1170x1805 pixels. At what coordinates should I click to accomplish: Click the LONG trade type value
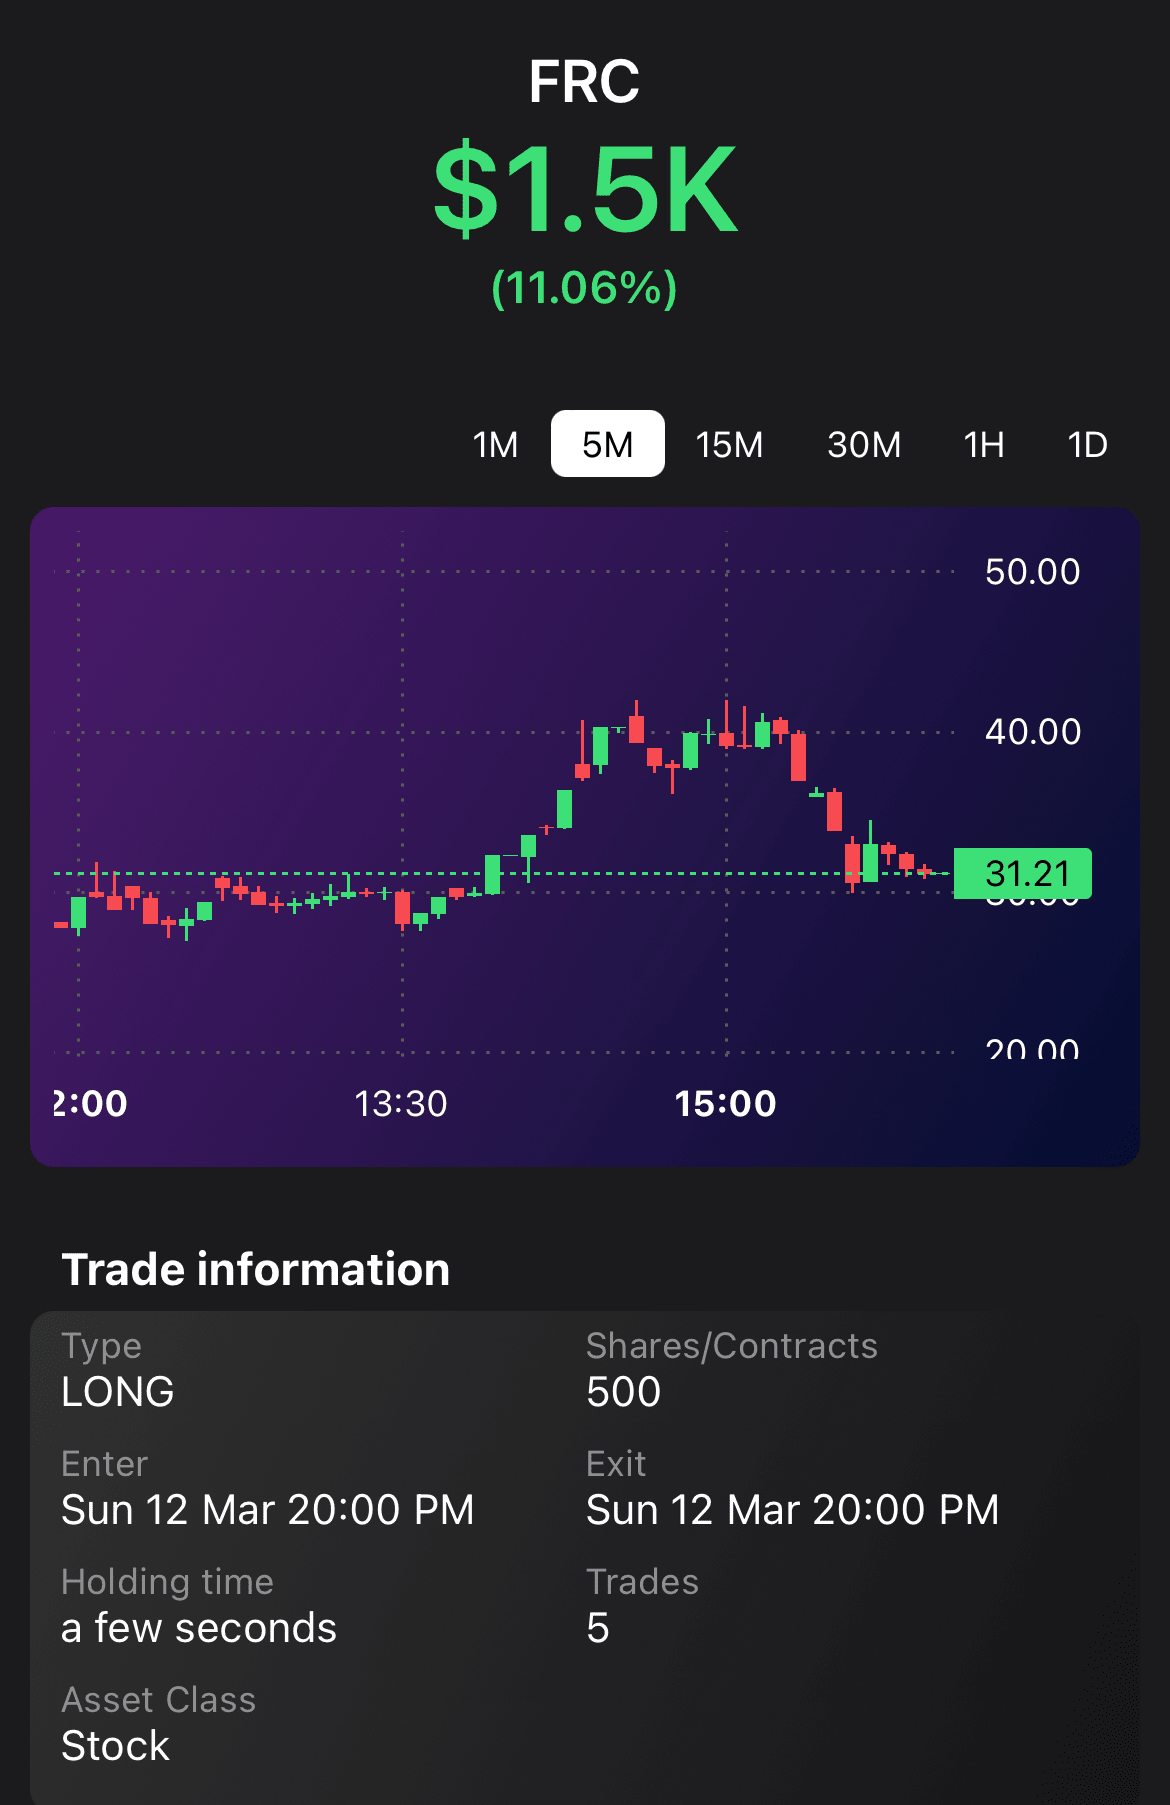point(118,1392)
